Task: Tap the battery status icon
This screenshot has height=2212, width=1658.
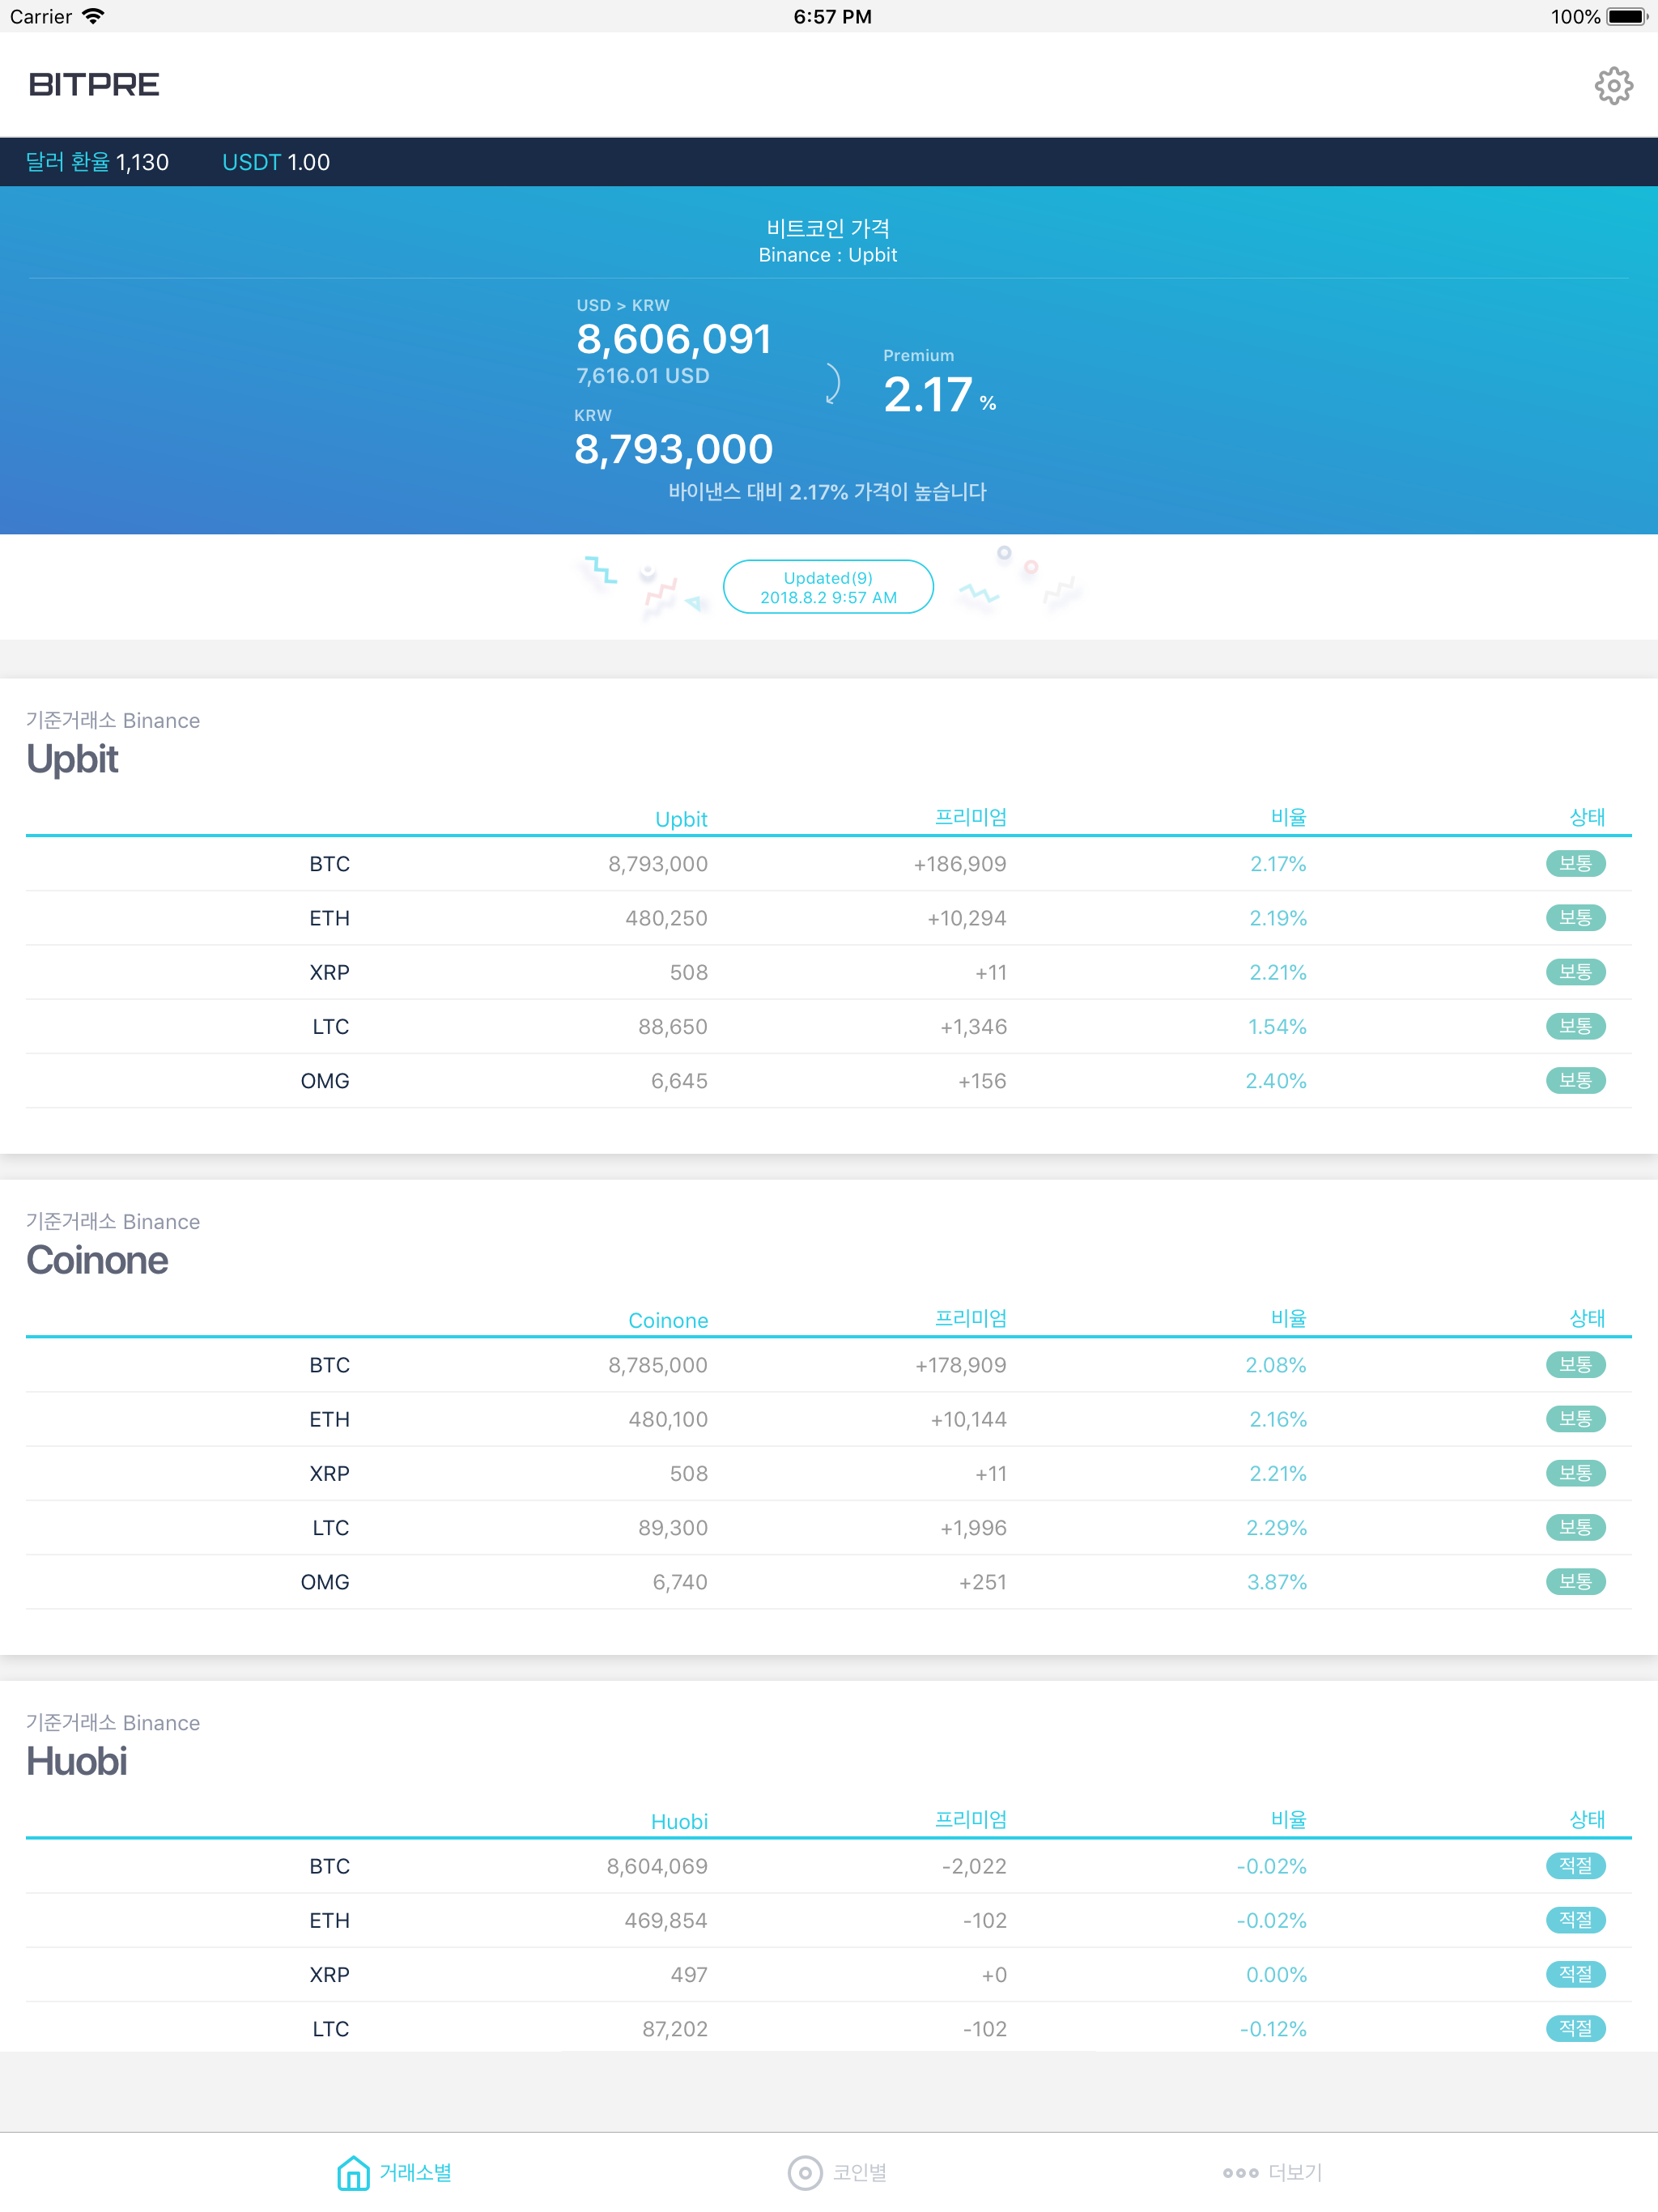Action: pos(1627,16)
